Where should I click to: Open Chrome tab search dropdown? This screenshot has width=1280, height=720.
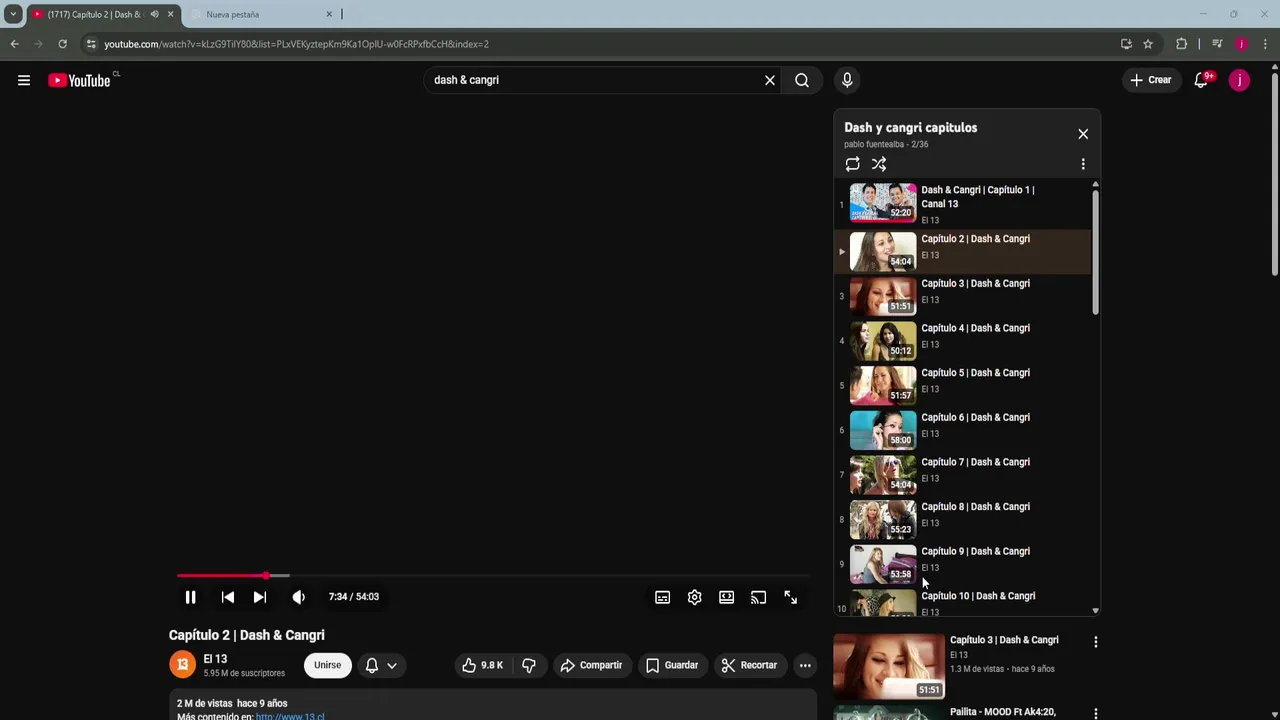[13, 14]
